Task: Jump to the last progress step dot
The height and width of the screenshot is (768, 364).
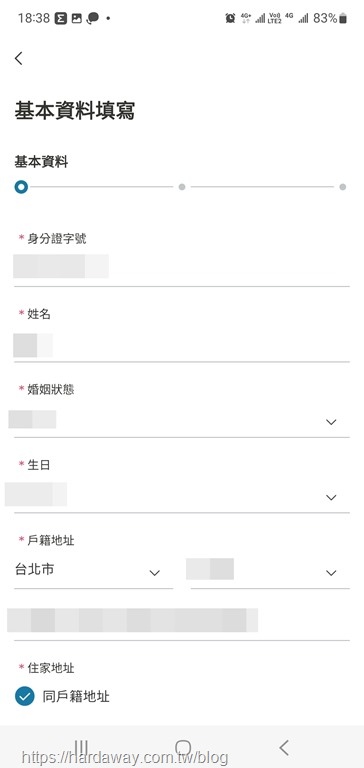Action: [342, 187]
